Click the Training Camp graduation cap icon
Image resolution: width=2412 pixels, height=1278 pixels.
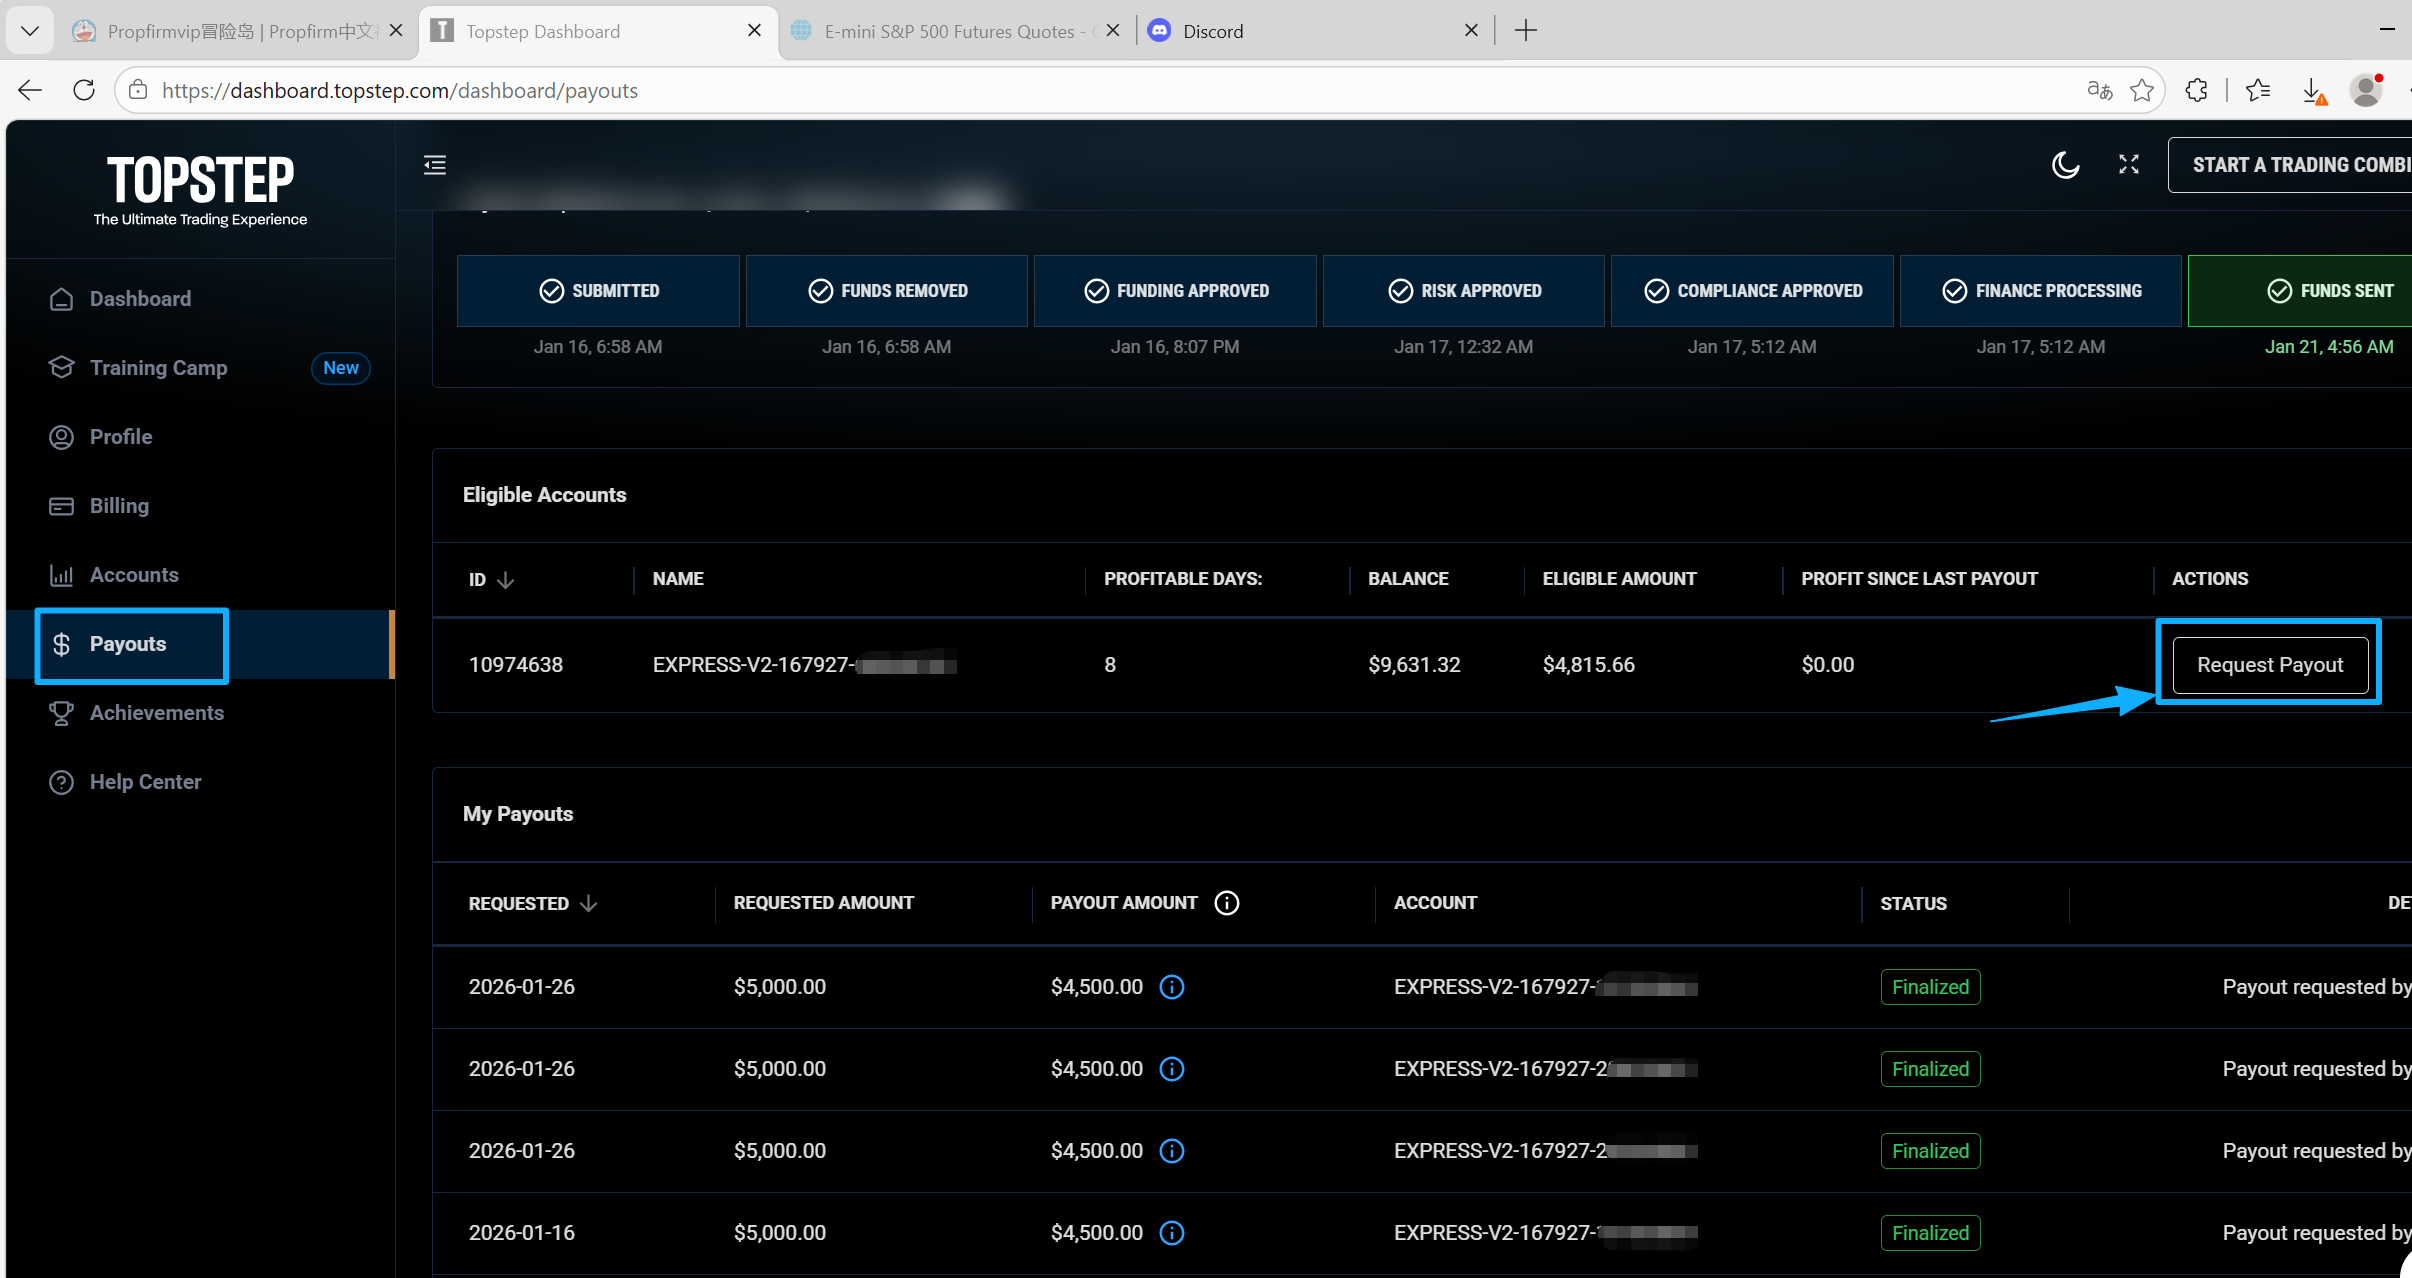pyautogui.click(x=62, y=368)
